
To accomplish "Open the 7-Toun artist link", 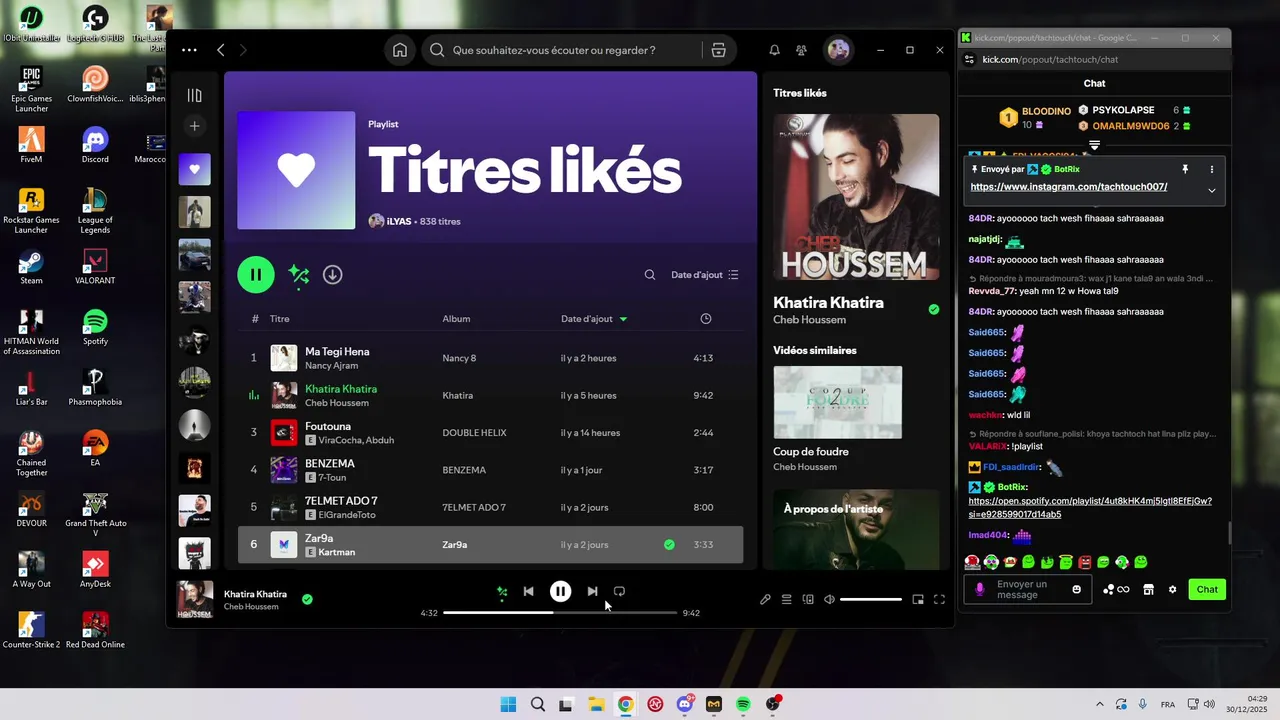I will (332, 477).
